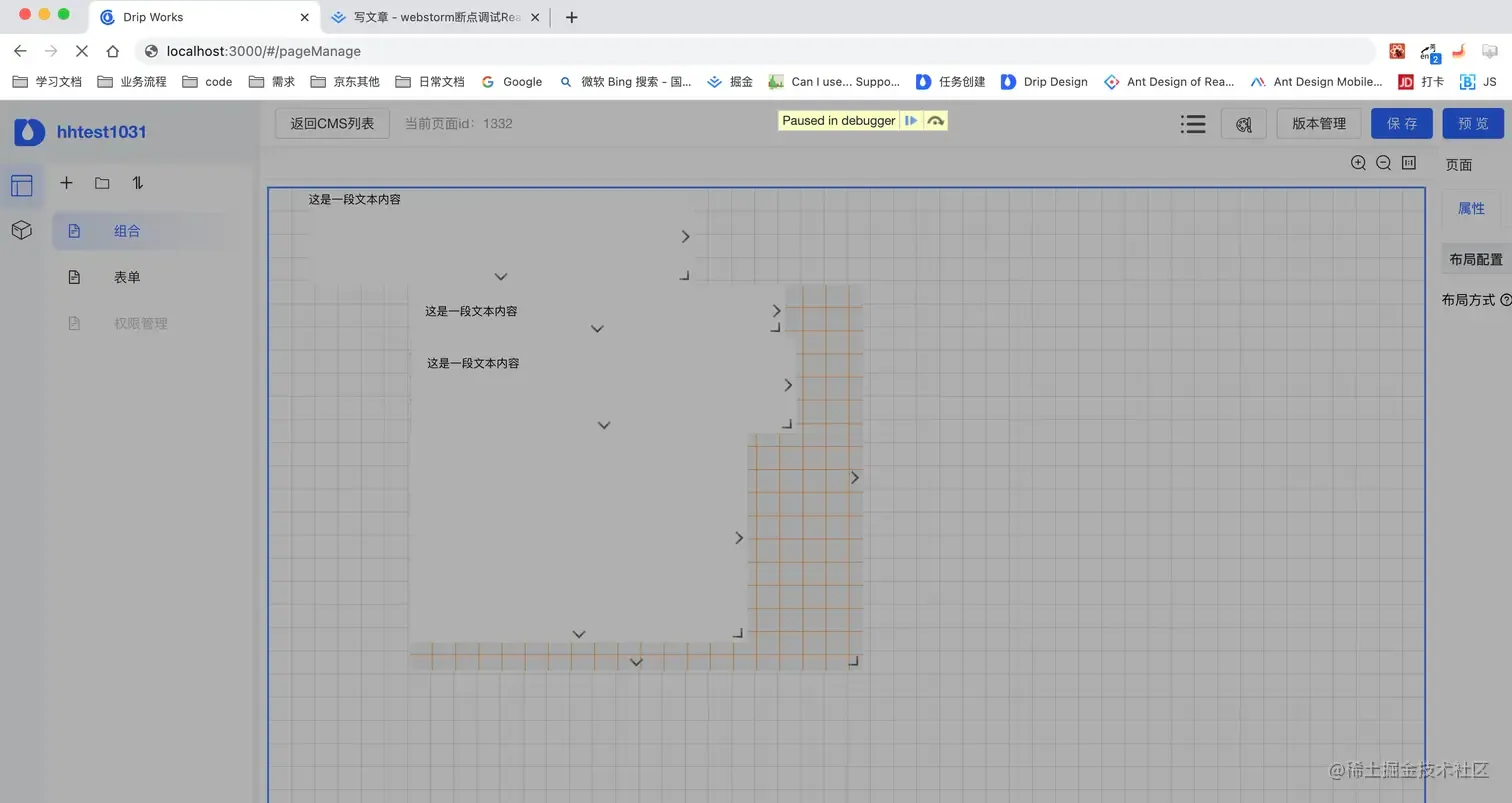Open the Google bookmark
Screen dimensions: 1512x803
pos(511,82)
